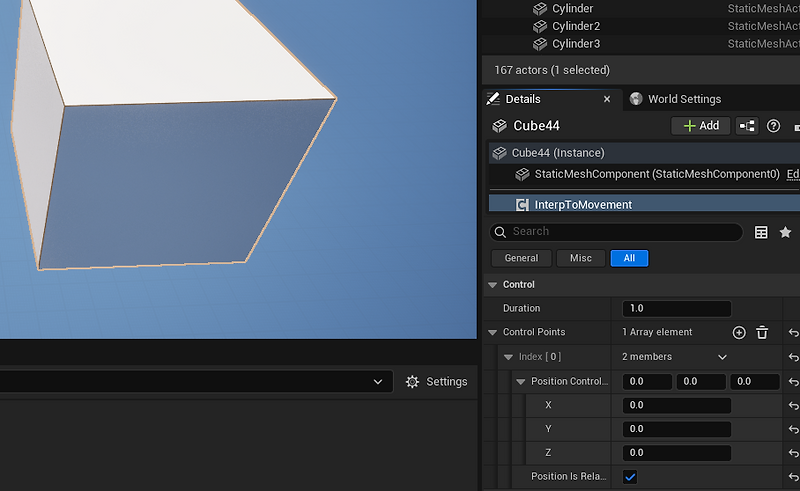The width and height of the screenshot is (800, 491).
Task: Collapse the Control section
Action: click(492, 285)
